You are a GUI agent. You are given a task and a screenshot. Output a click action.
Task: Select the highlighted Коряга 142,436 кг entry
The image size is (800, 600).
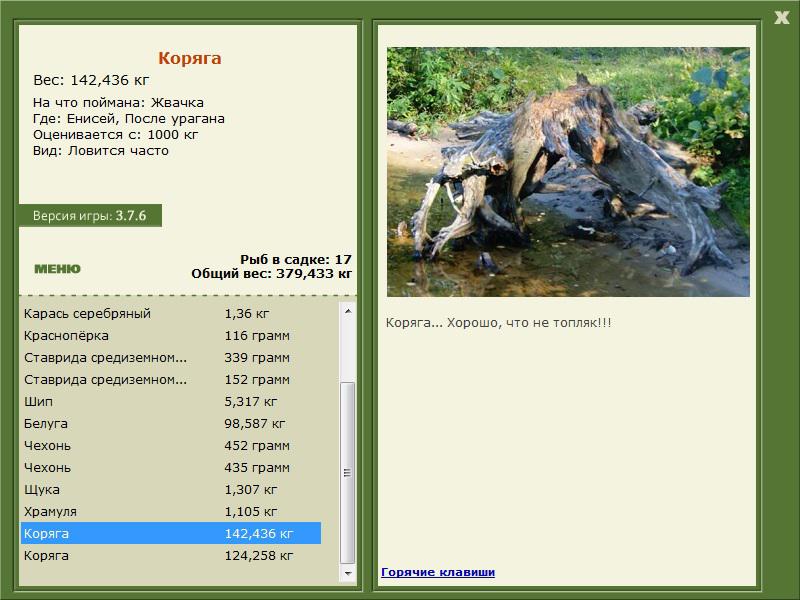171,533
